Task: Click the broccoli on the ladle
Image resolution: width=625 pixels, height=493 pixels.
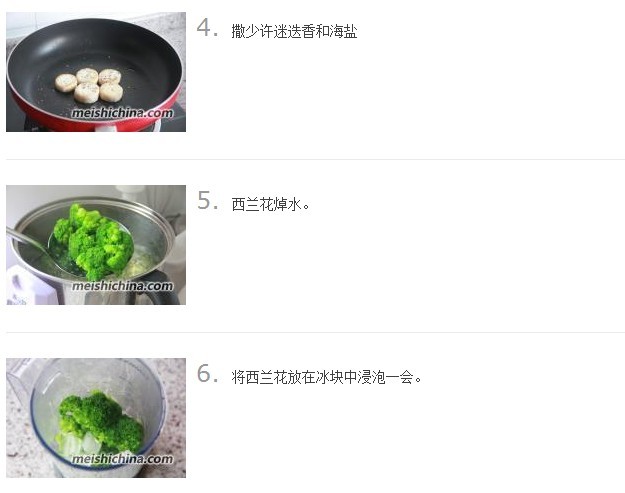Action: pyautogui.click(x=94, y=241)
